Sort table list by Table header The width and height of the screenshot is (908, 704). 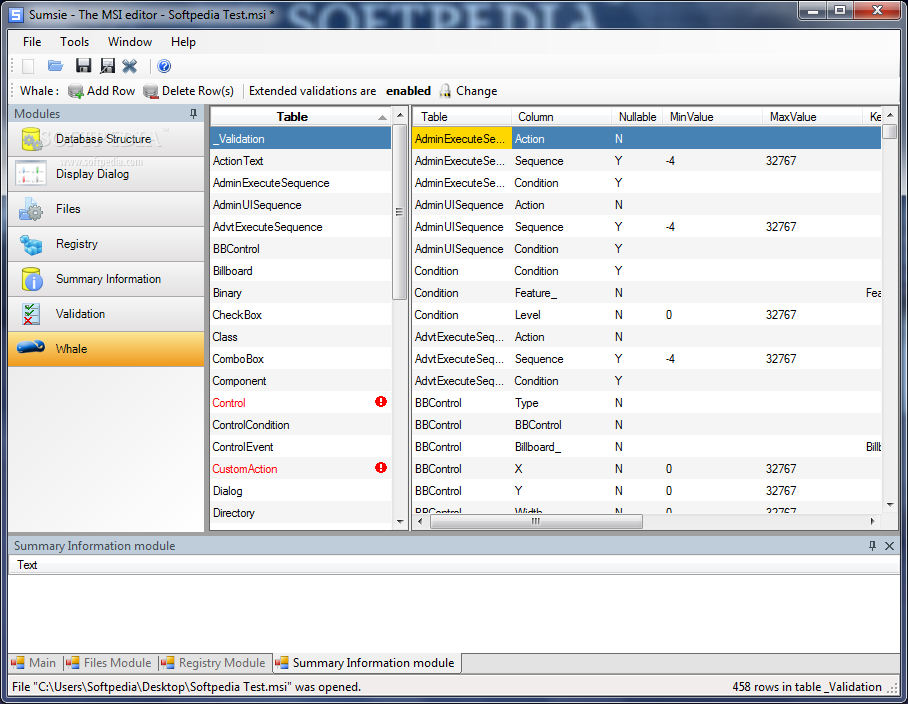(x=300, y=117)
